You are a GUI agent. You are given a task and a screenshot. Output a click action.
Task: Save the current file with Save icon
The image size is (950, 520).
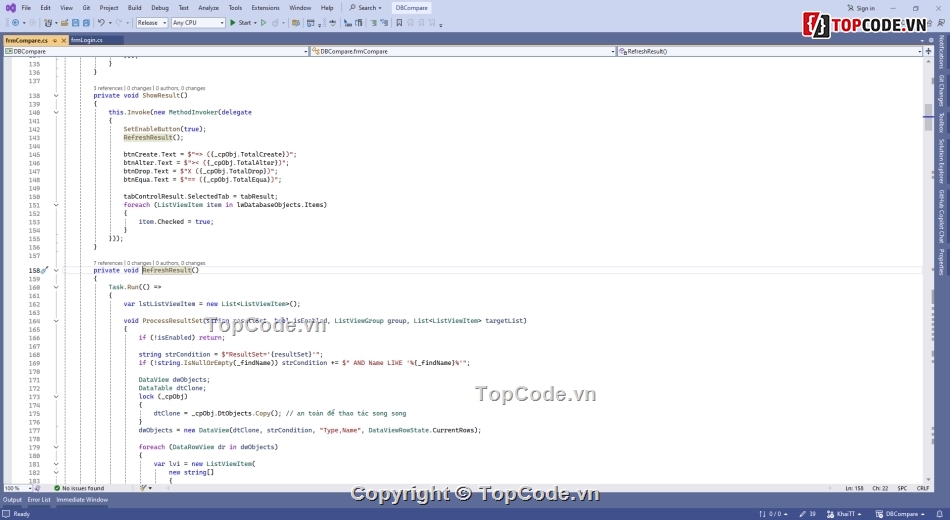(75, 22)
